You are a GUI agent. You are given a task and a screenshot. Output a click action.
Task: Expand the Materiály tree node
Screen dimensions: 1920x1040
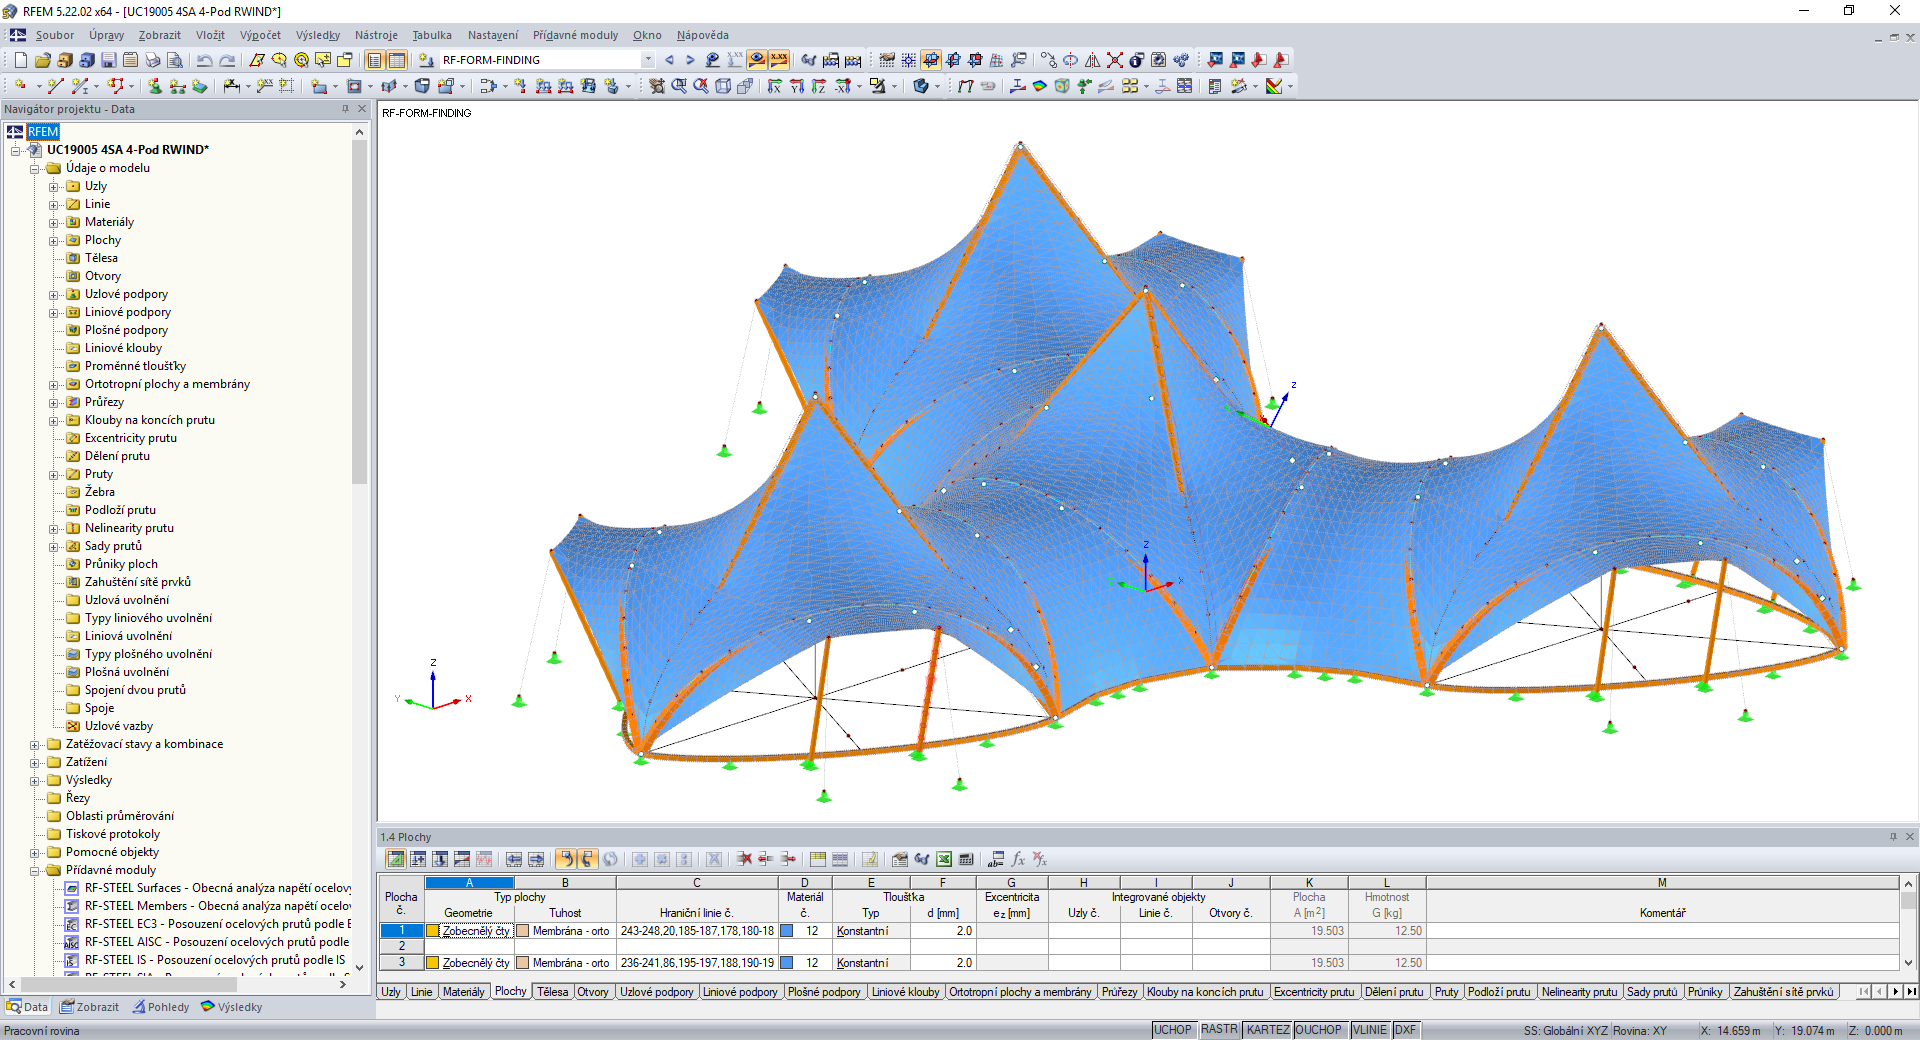tap(54, 222)
